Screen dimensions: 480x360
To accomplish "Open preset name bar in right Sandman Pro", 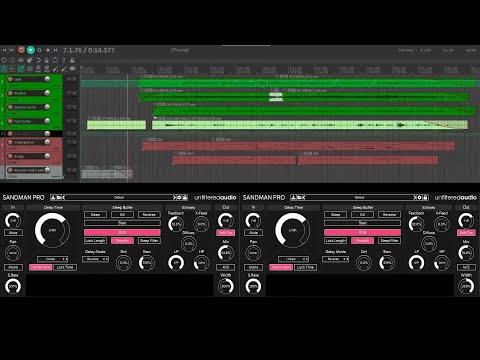I will point(359,197).
